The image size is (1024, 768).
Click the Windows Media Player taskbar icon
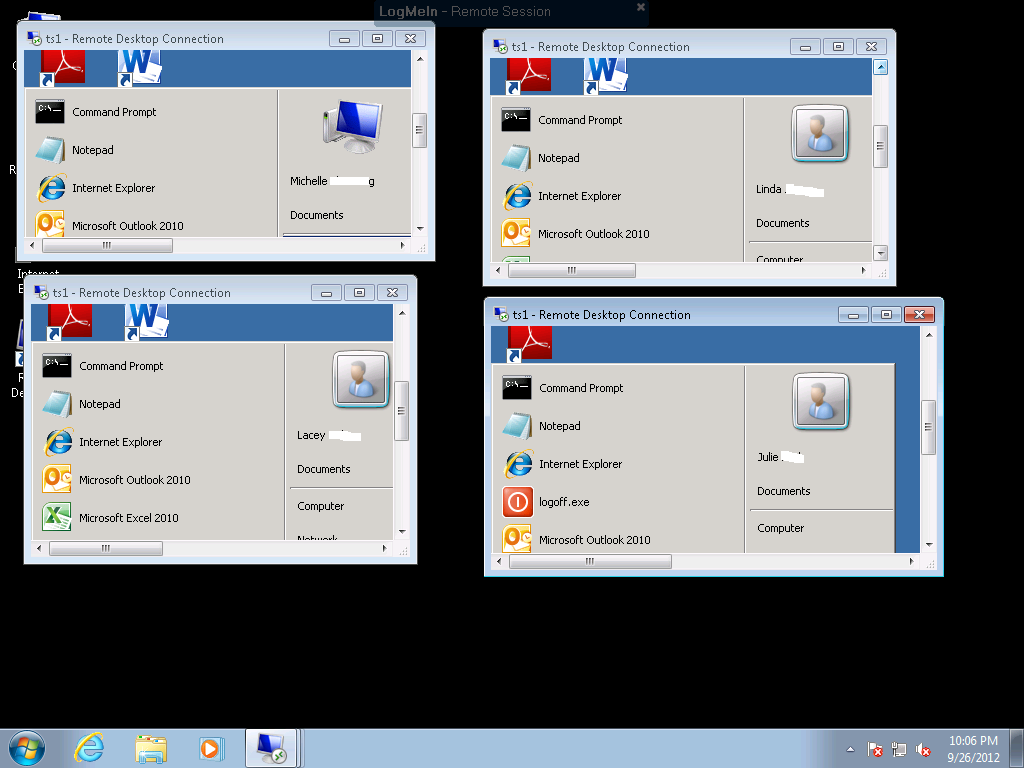click(210, 748)
